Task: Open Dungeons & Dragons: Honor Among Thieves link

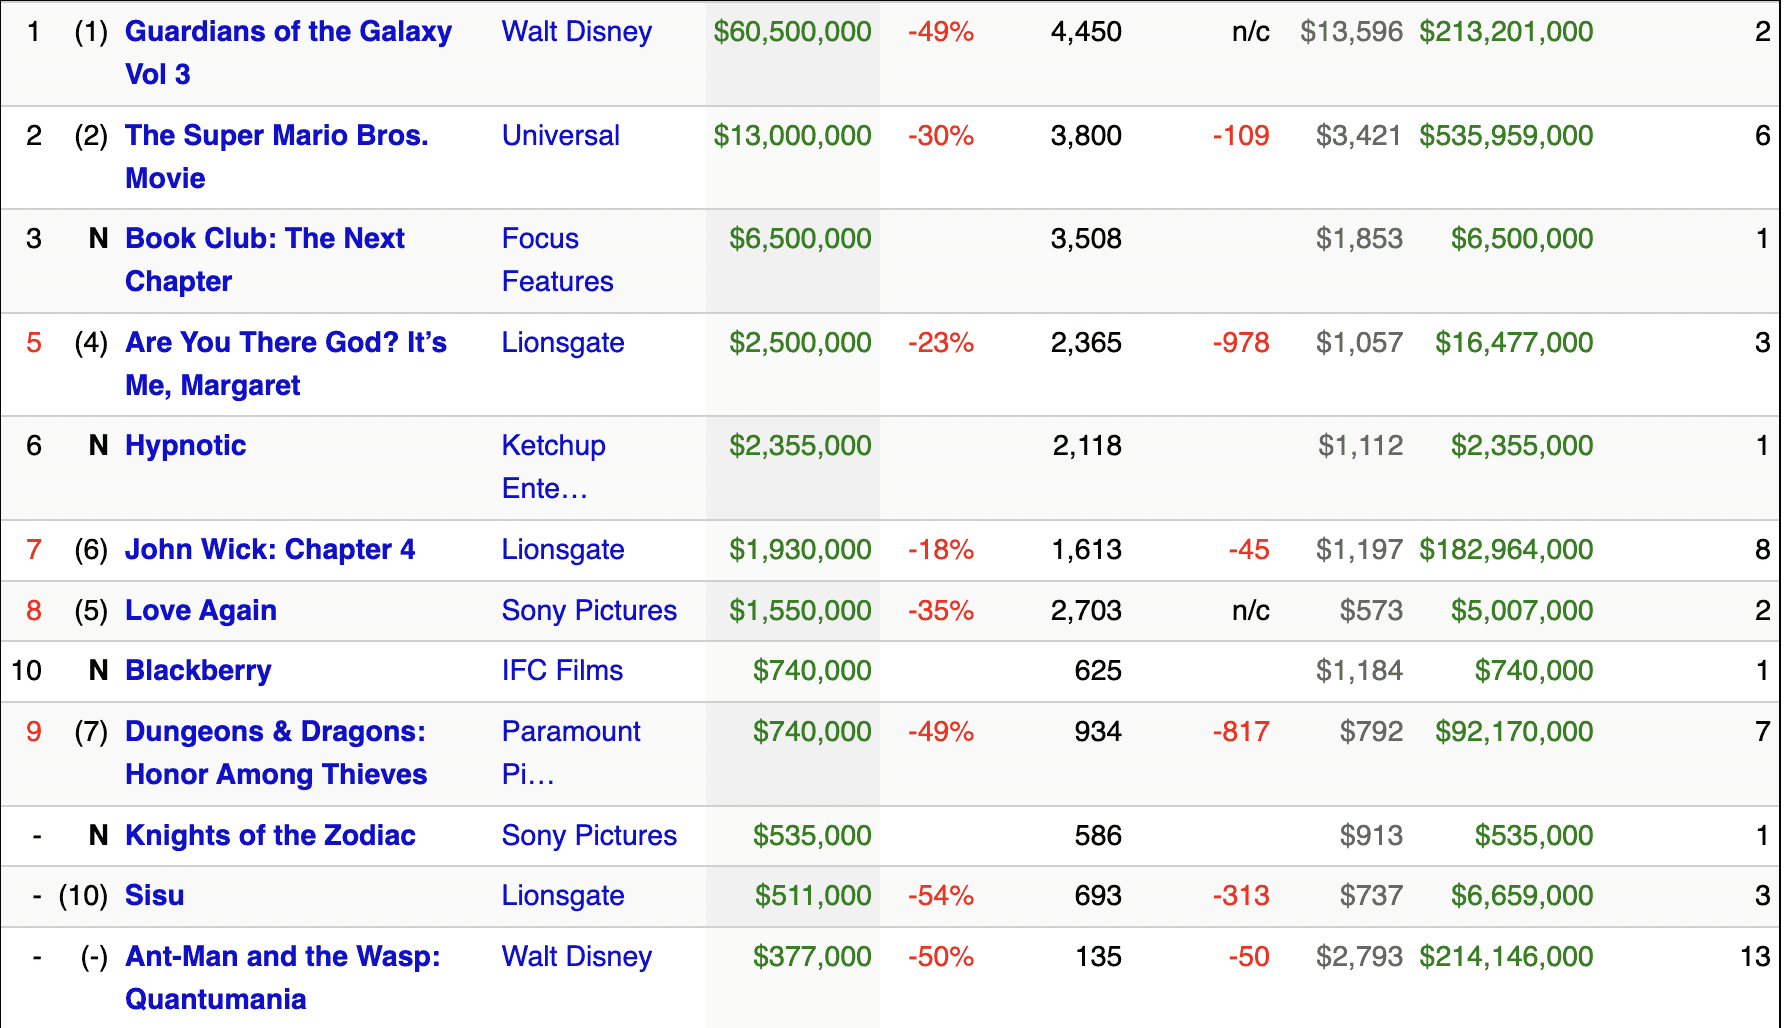Action: tap(276, 753)
